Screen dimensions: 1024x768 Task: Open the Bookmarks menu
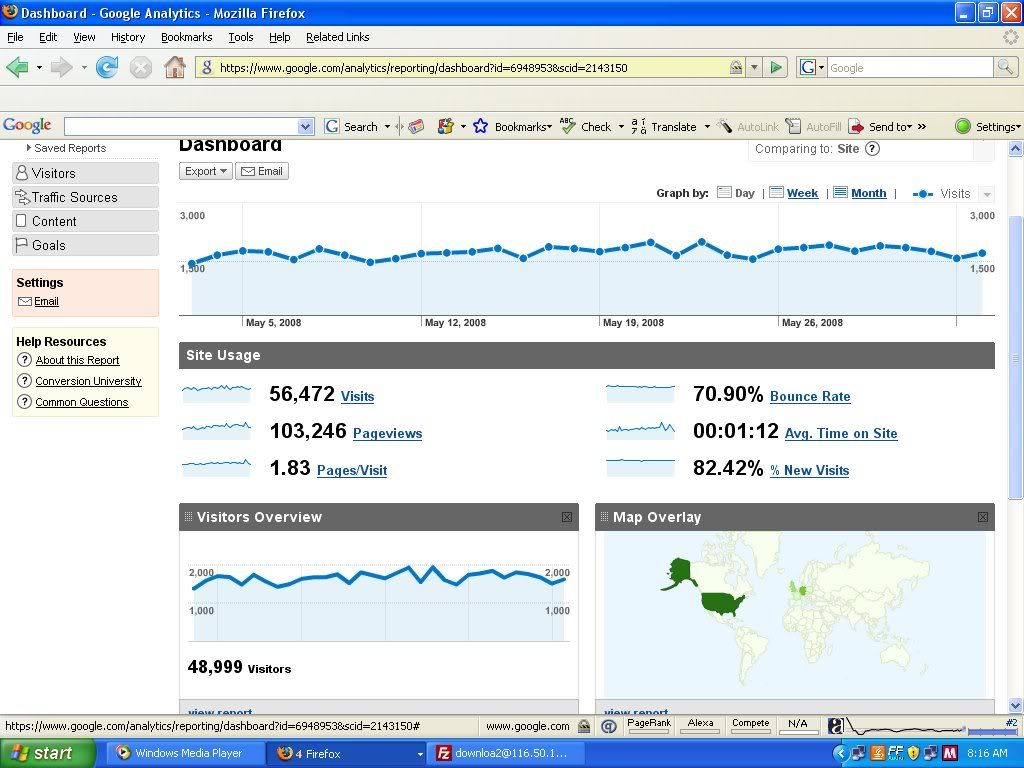[186, 37]
